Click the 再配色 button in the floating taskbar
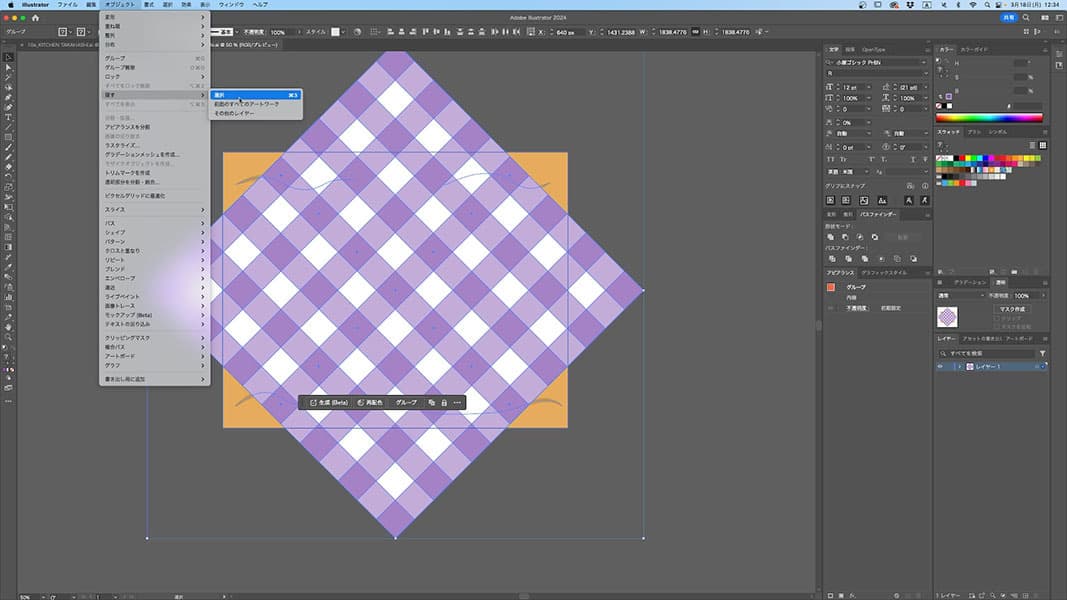The width and height of the screenshot is (1067, 600). 370,402
